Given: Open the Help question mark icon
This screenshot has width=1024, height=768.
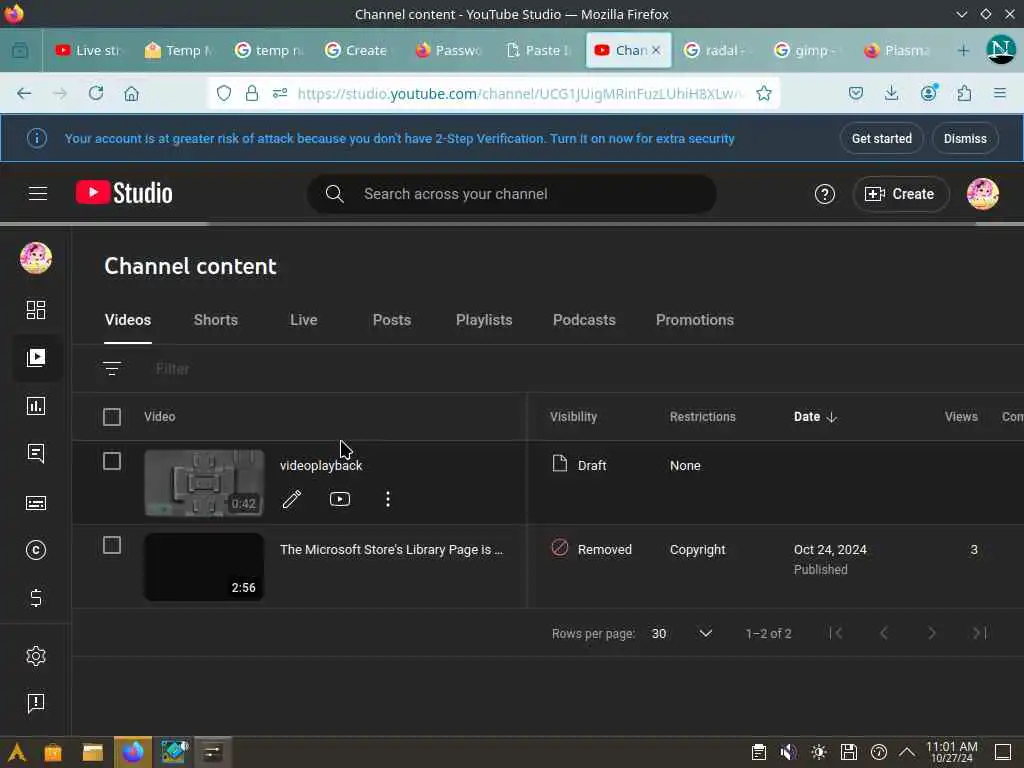Looking at the screenshot, I should click(824, 194).
